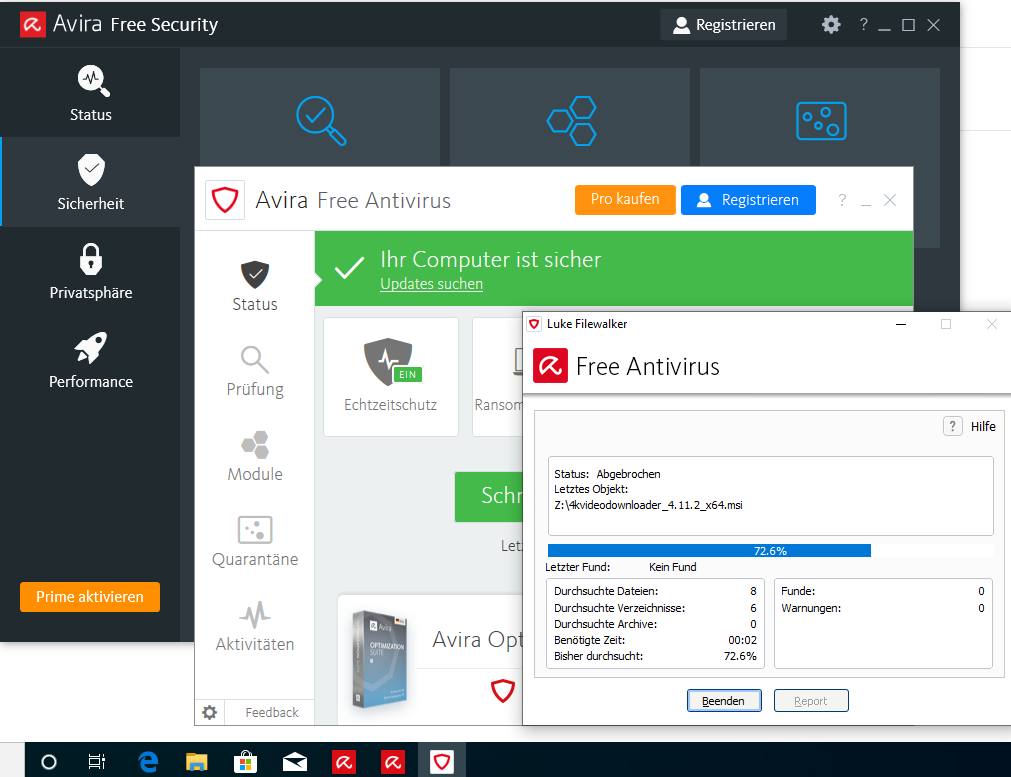This screenshot has width=1011, height=777.
Task: Open Prüfung in Free Antivirus sidebar
Action: click(x=255, y=372)
